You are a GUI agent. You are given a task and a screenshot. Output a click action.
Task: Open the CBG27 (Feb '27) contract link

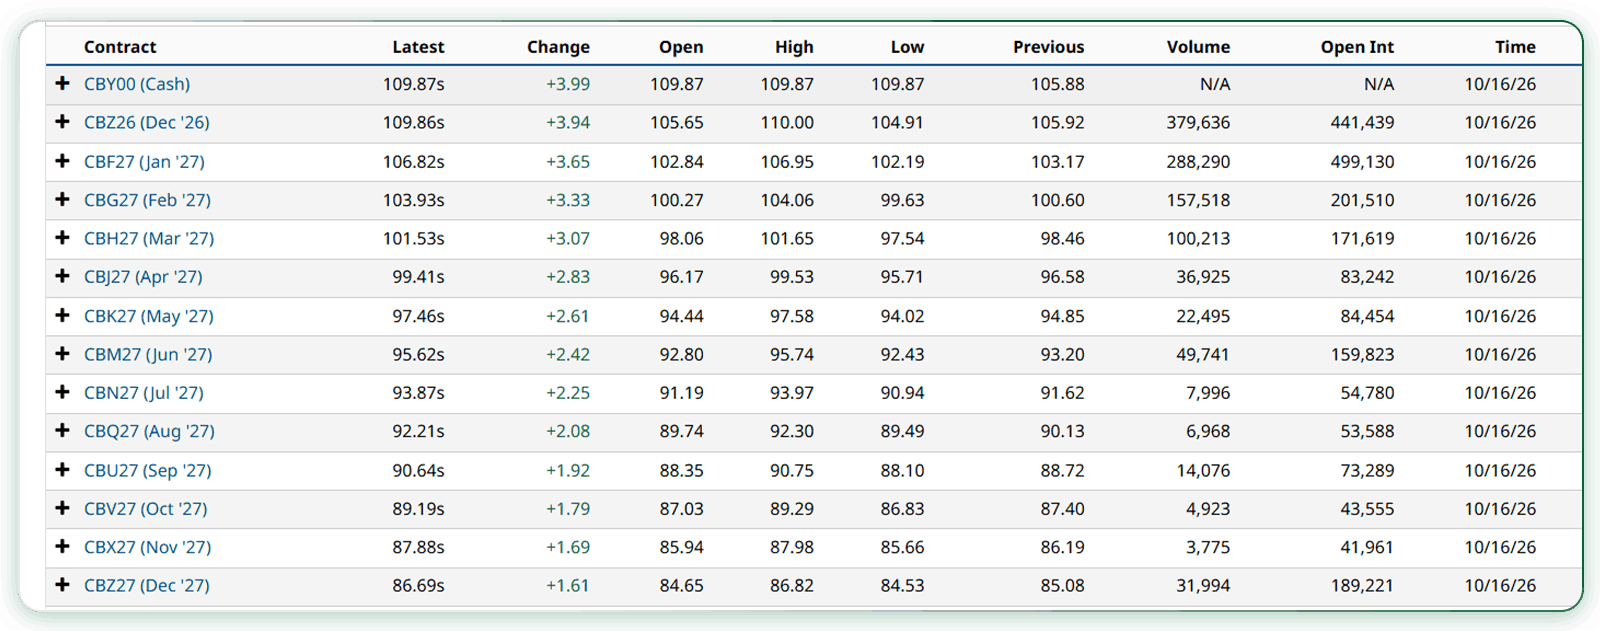[x=147, y=200]
